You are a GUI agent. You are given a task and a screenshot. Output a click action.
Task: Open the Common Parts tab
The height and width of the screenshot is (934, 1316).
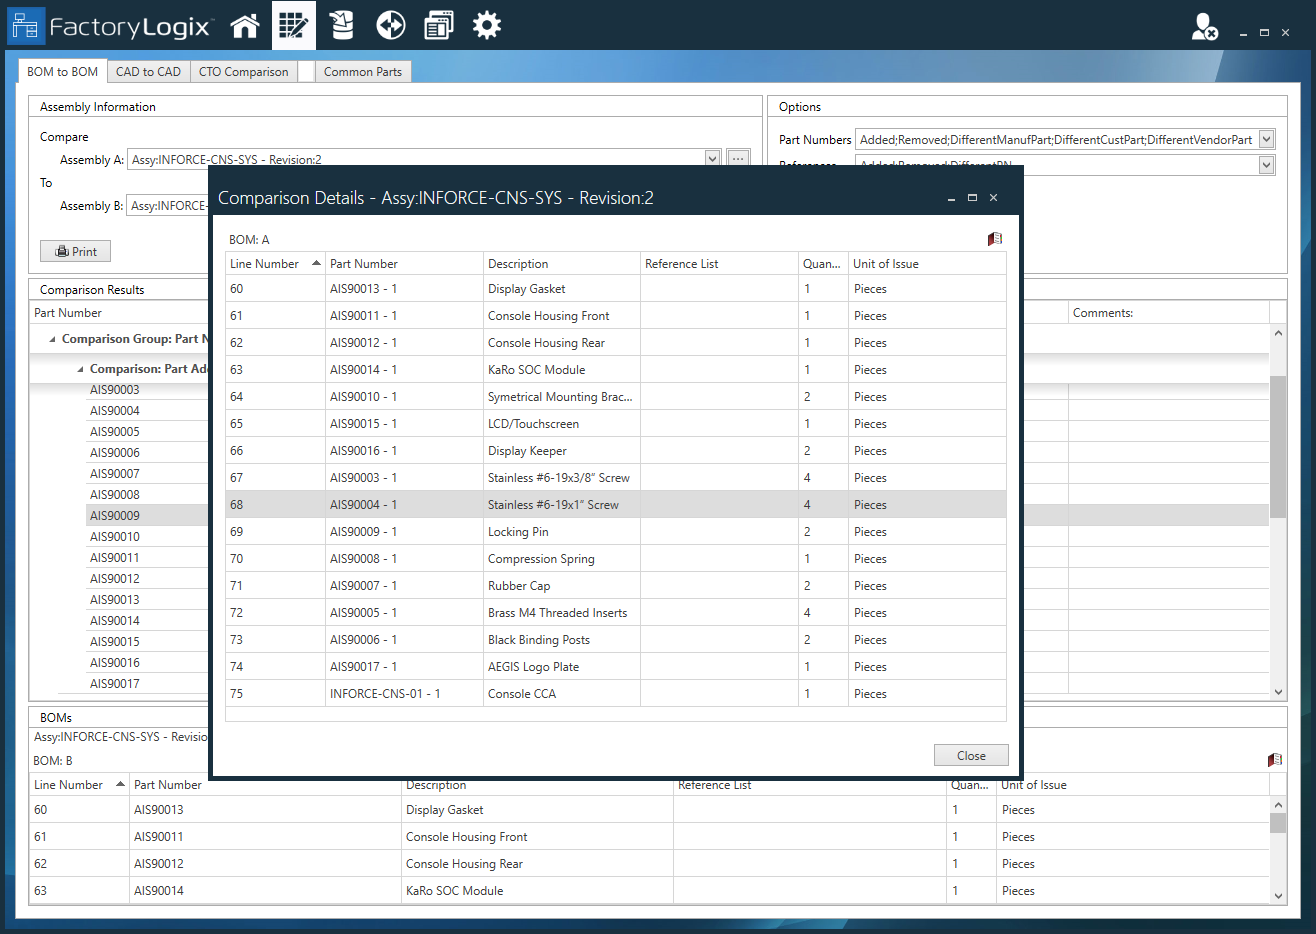(362, 72)
